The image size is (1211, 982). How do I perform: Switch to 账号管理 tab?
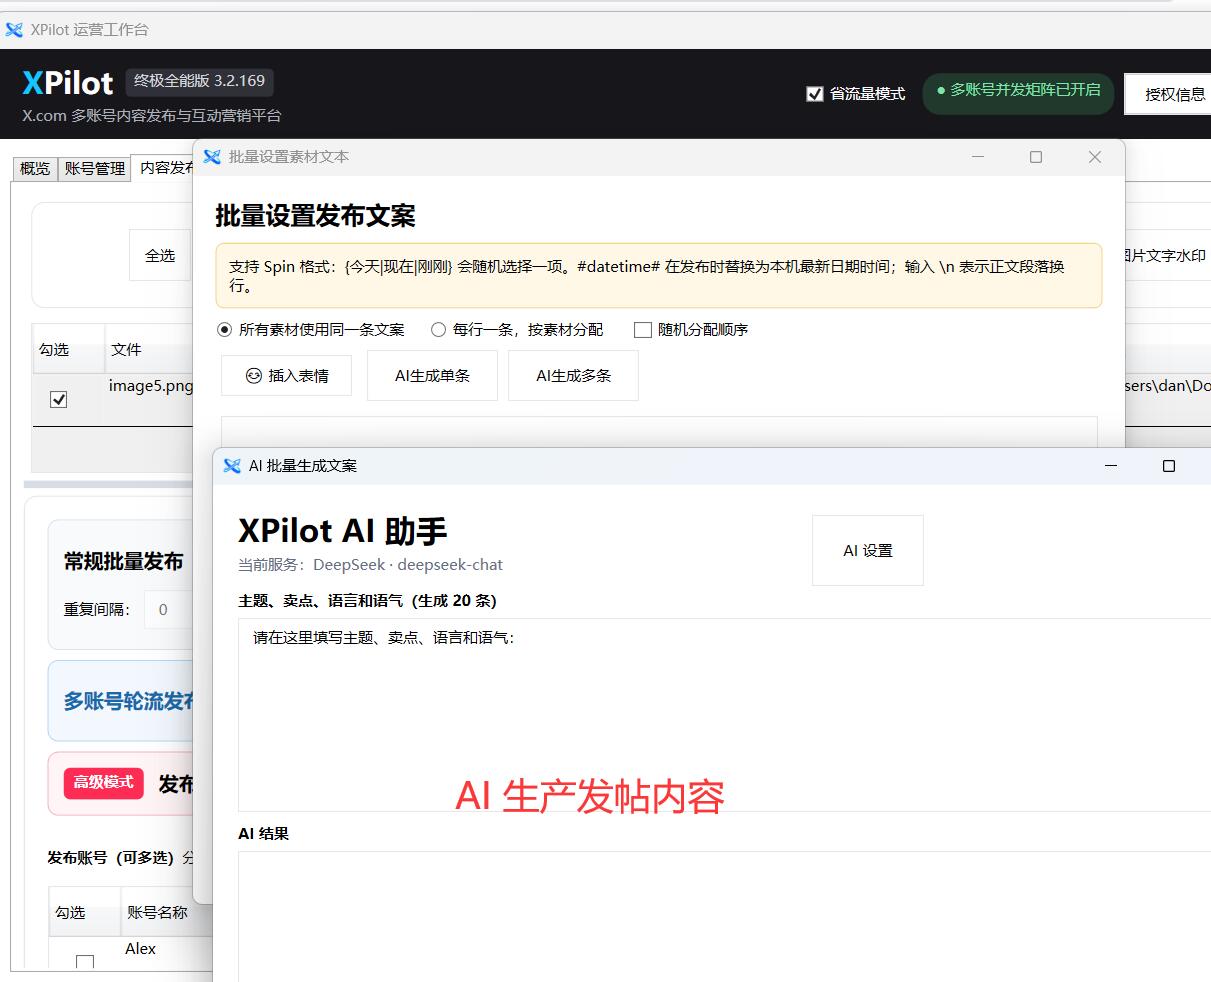point(95,168)
